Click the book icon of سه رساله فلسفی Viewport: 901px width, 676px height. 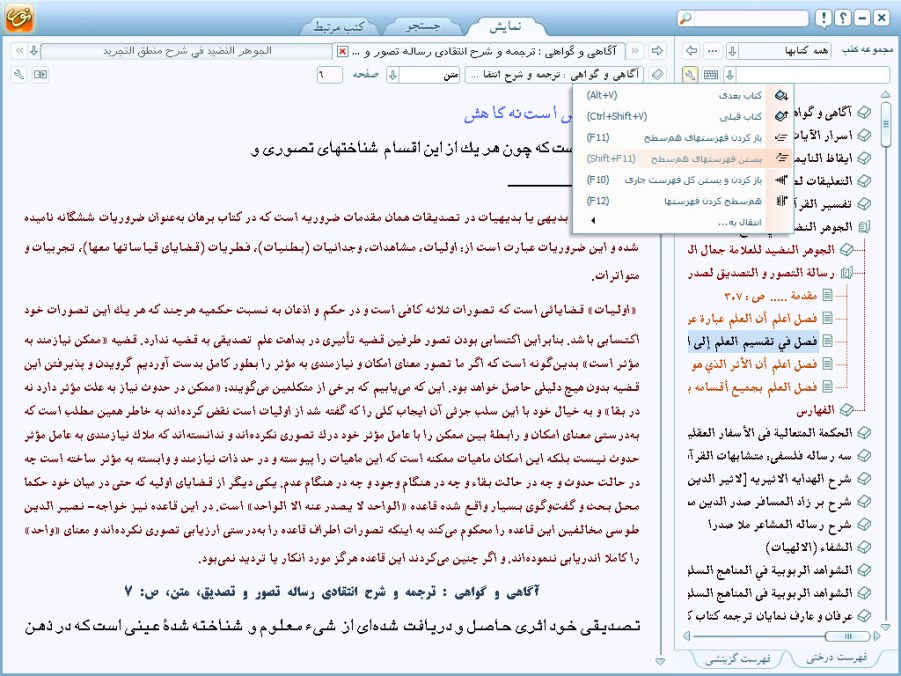click(864, 455)
